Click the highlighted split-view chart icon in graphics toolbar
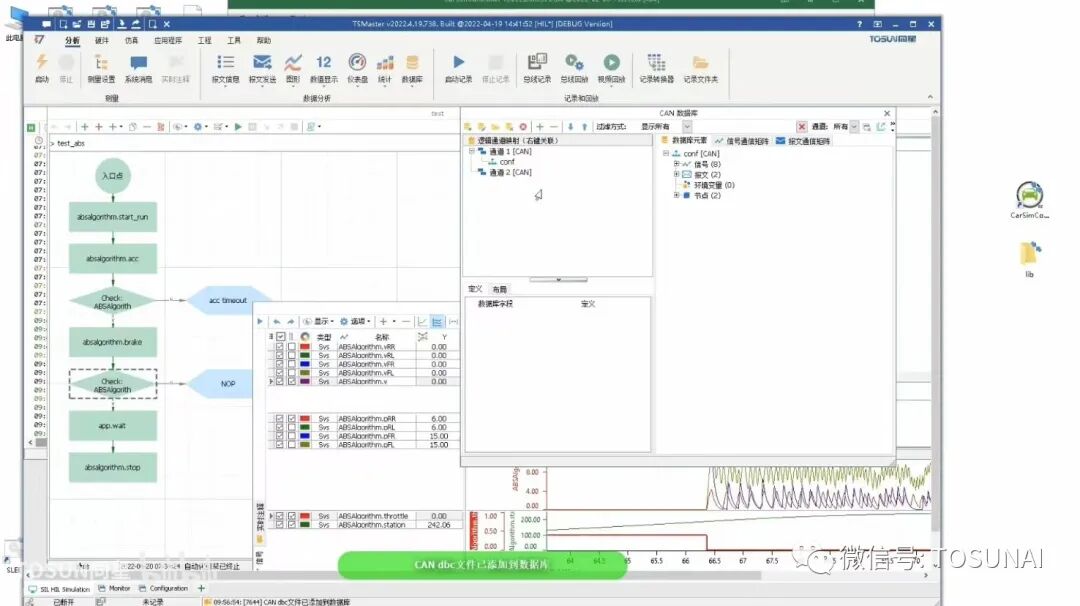Image resolution: width=1080 pixels, height=606 pixels. [x=437, y=322]
